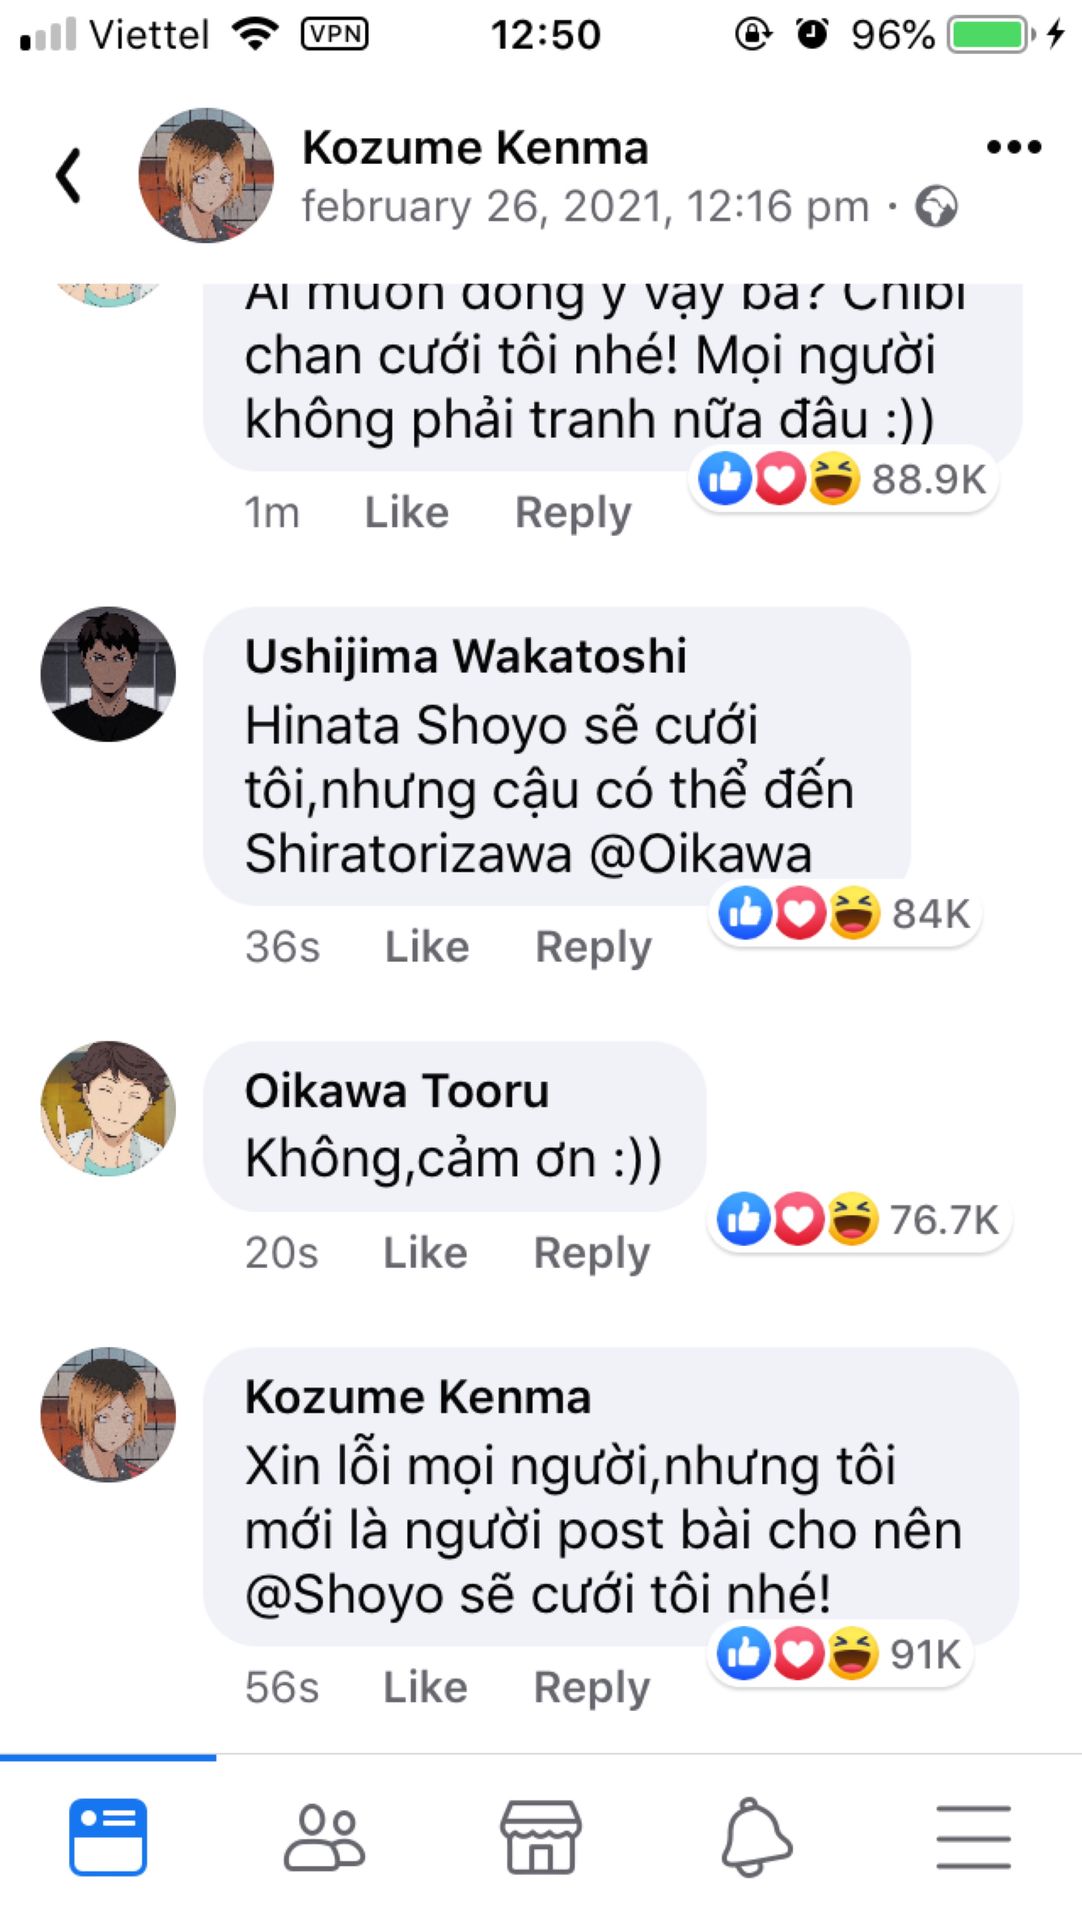The image size is (1082, 1920).
Task: Open the Notifications bell tab
Action: (757, 1836)
